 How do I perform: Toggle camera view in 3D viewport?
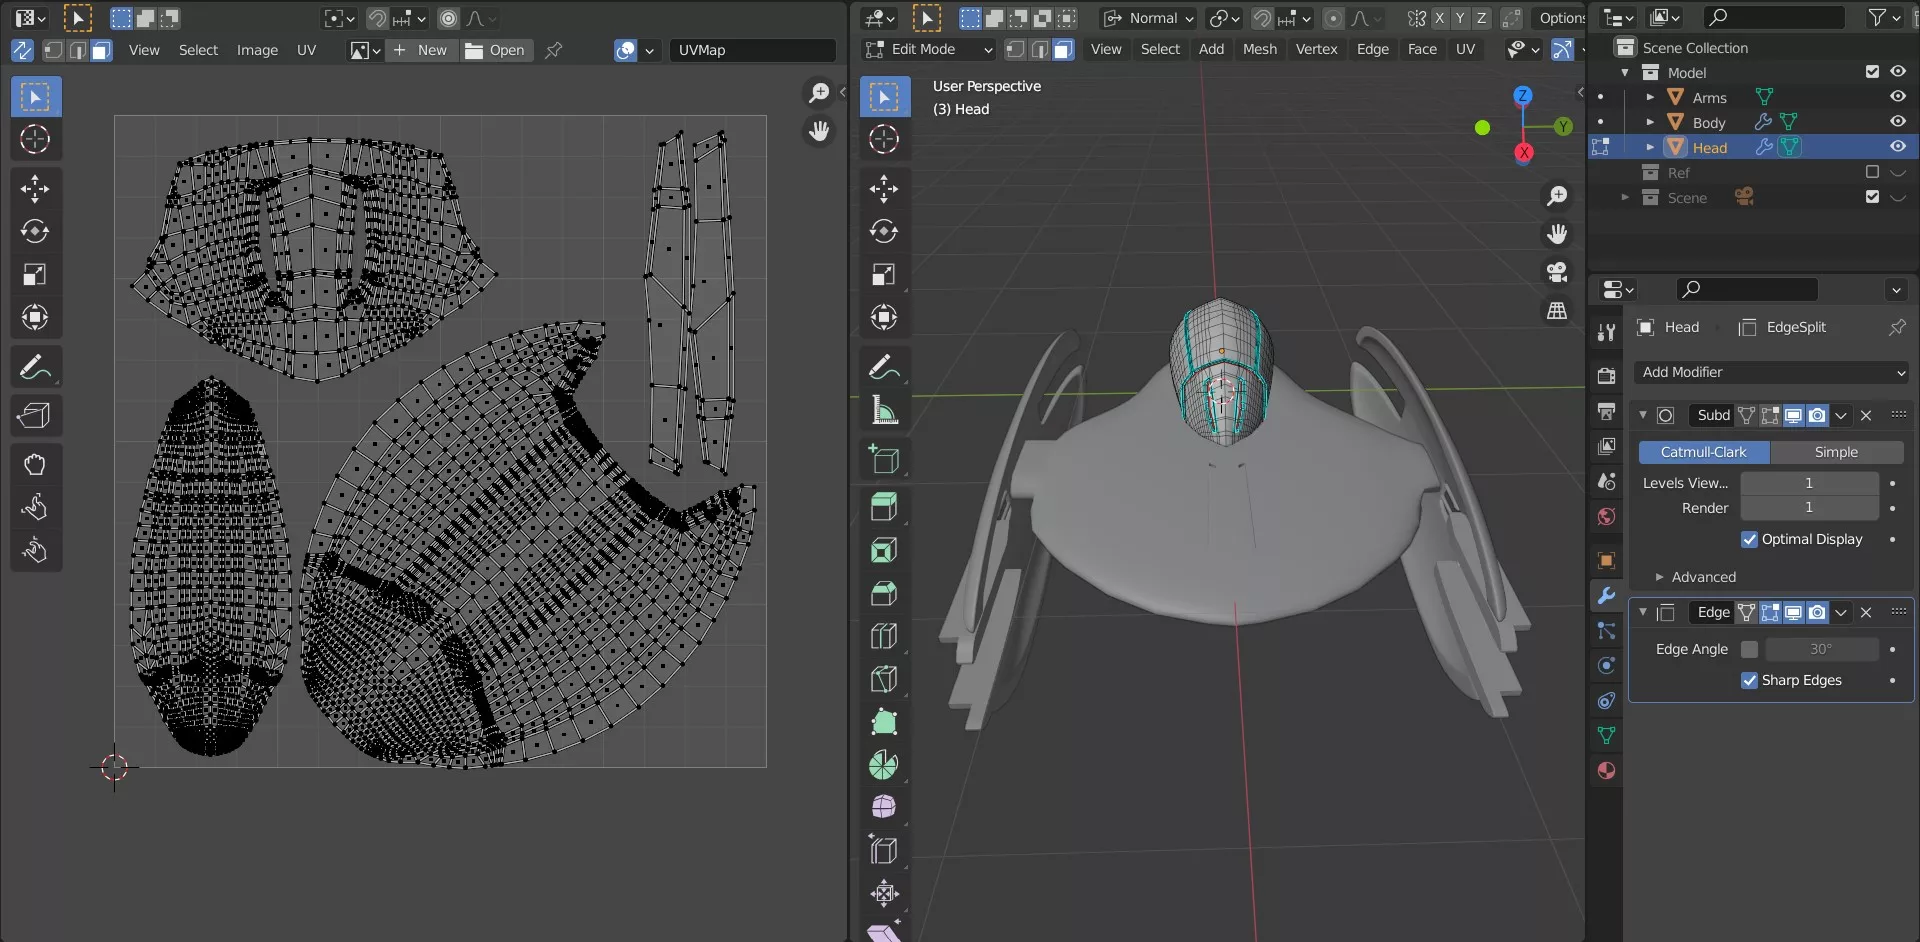tap(1557, 272)
